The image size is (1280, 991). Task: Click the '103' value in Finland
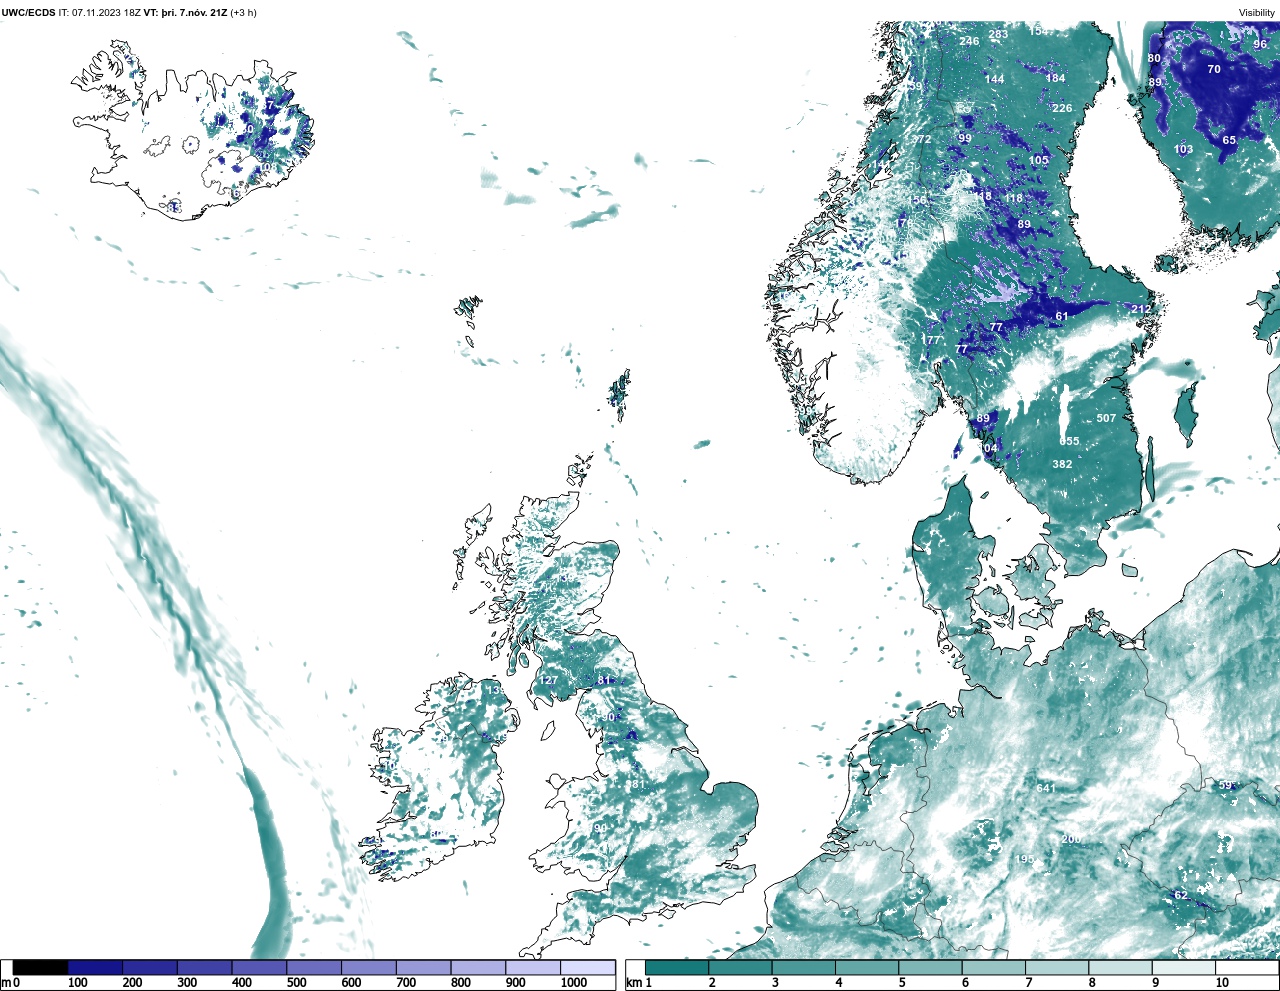pyautogui.click(x=1183, y=149)
